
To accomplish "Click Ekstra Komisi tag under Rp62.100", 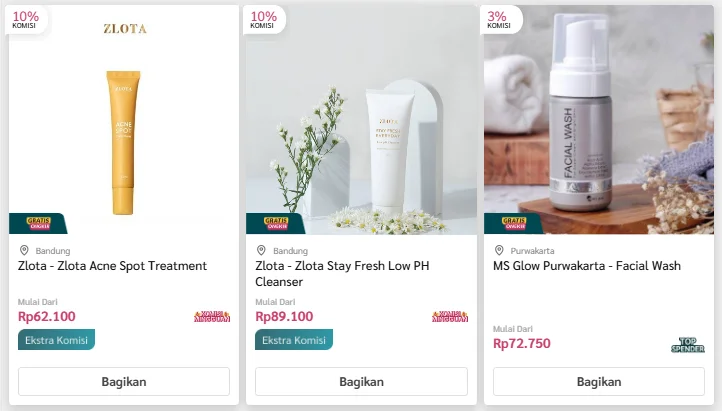I will tap(56, 340).
